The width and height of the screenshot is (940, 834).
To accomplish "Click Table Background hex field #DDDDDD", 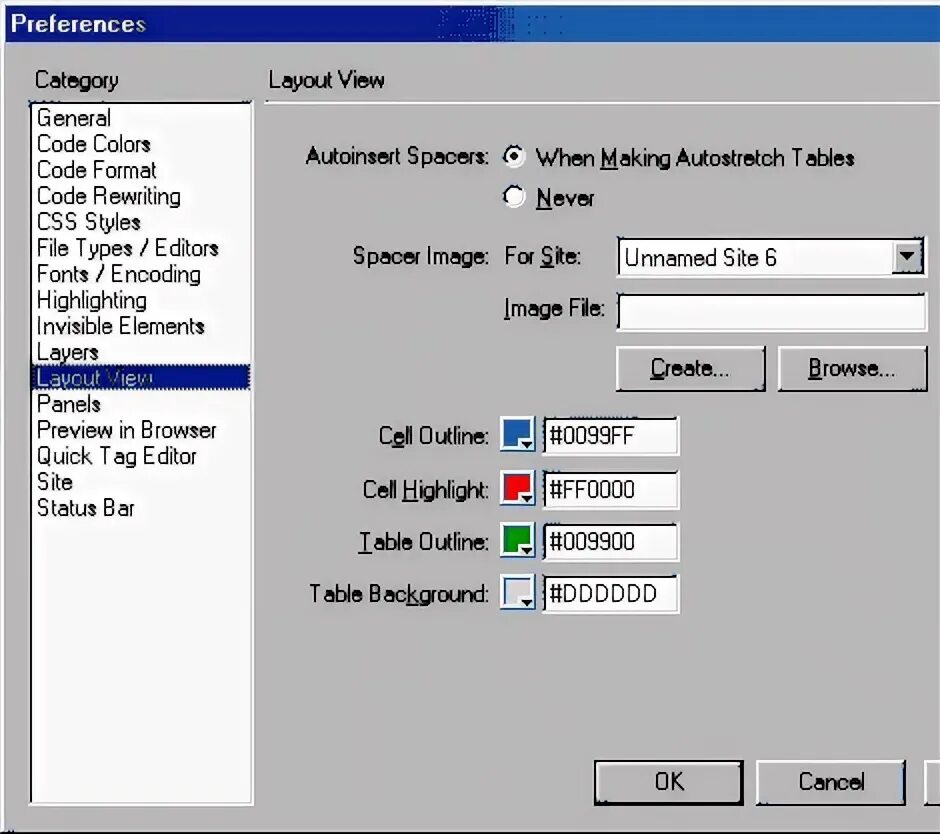I will pyautogui.click(x=611, y=594).
